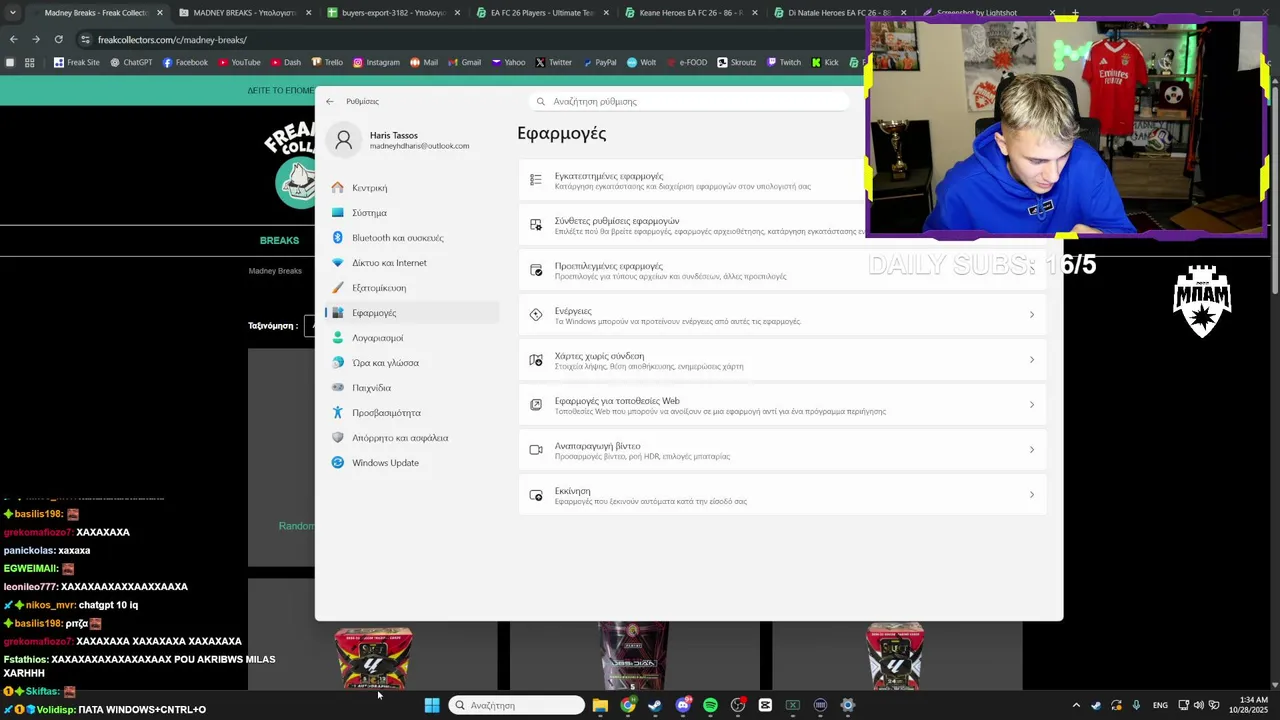Open browser apps grid icon in bookmarks bar
The height and width of the screenshot is (720, 1280).
click(x=29, y=62)
